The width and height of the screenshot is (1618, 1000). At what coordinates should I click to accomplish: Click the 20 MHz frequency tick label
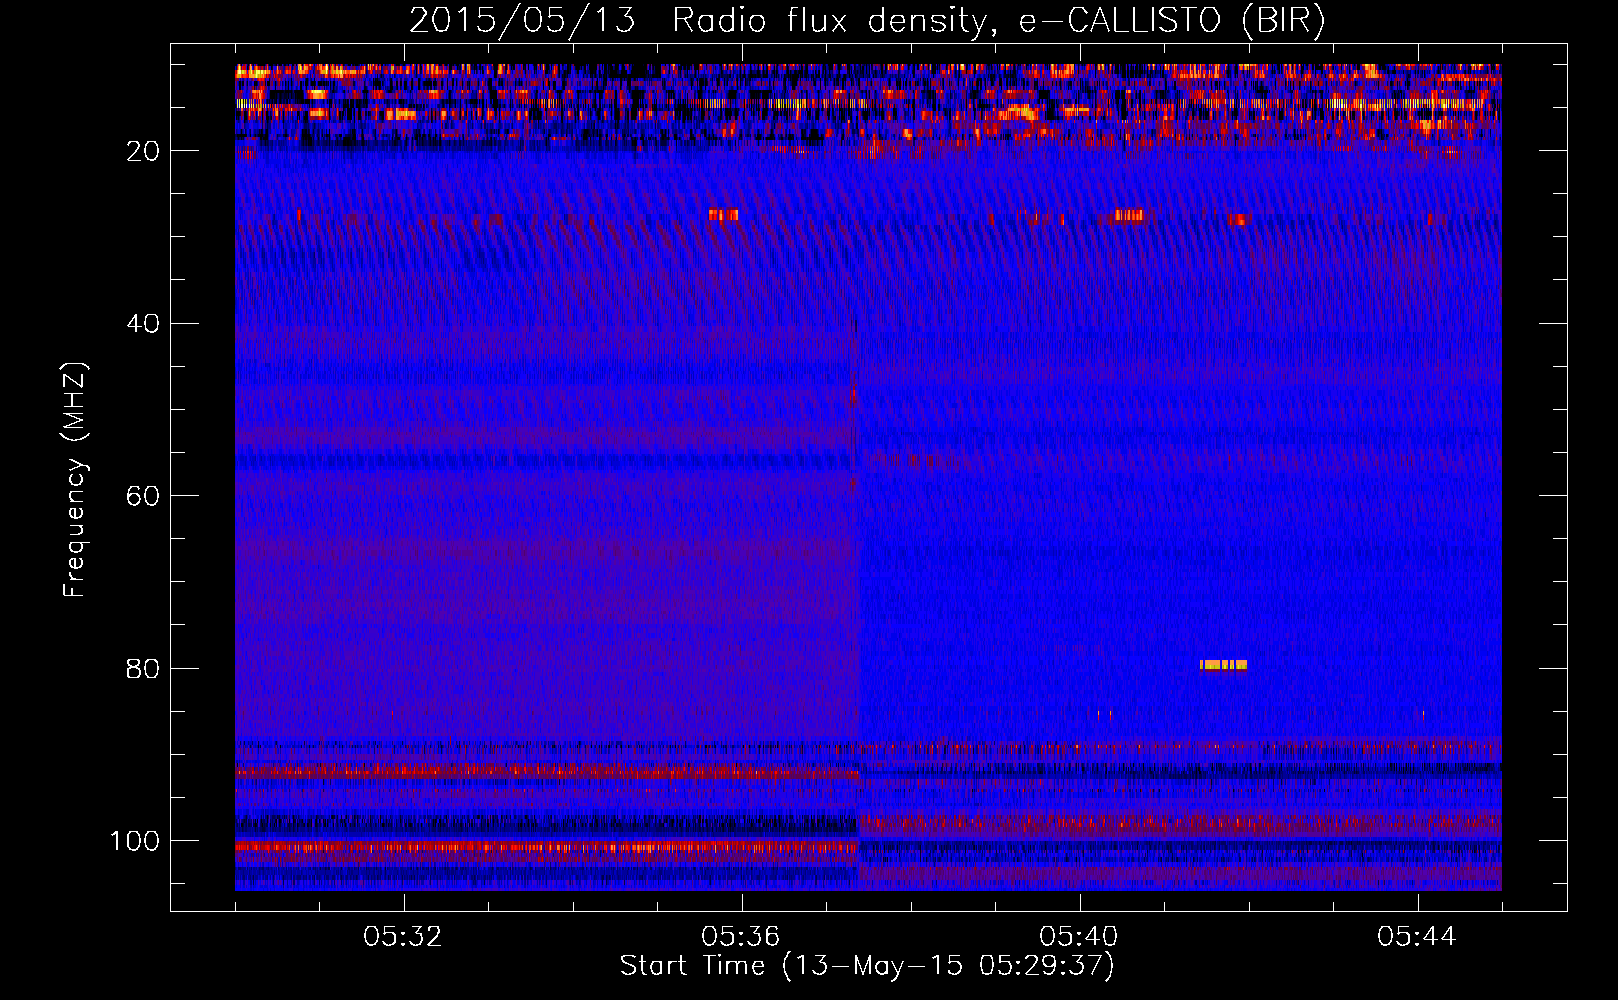click(143, 151)
